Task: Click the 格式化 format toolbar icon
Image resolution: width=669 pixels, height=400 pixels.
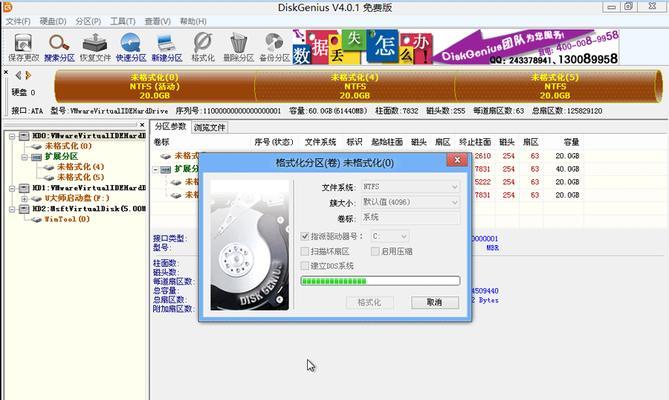Action: pyautogui.click(x=203, y=47)
